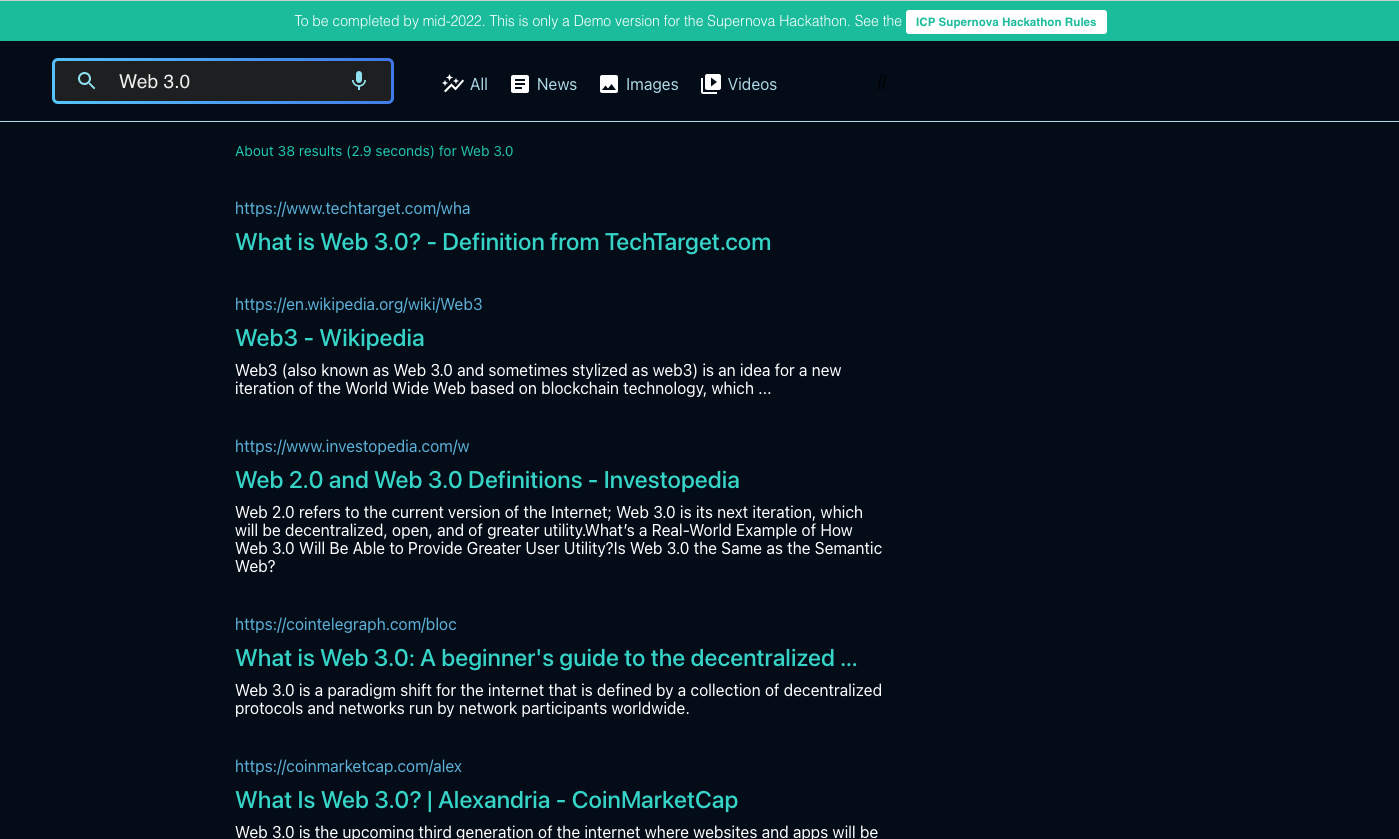
Task: Click the coinmarketcap.com/alex URL
Action: pyautogui.click(x=348, y=766)
